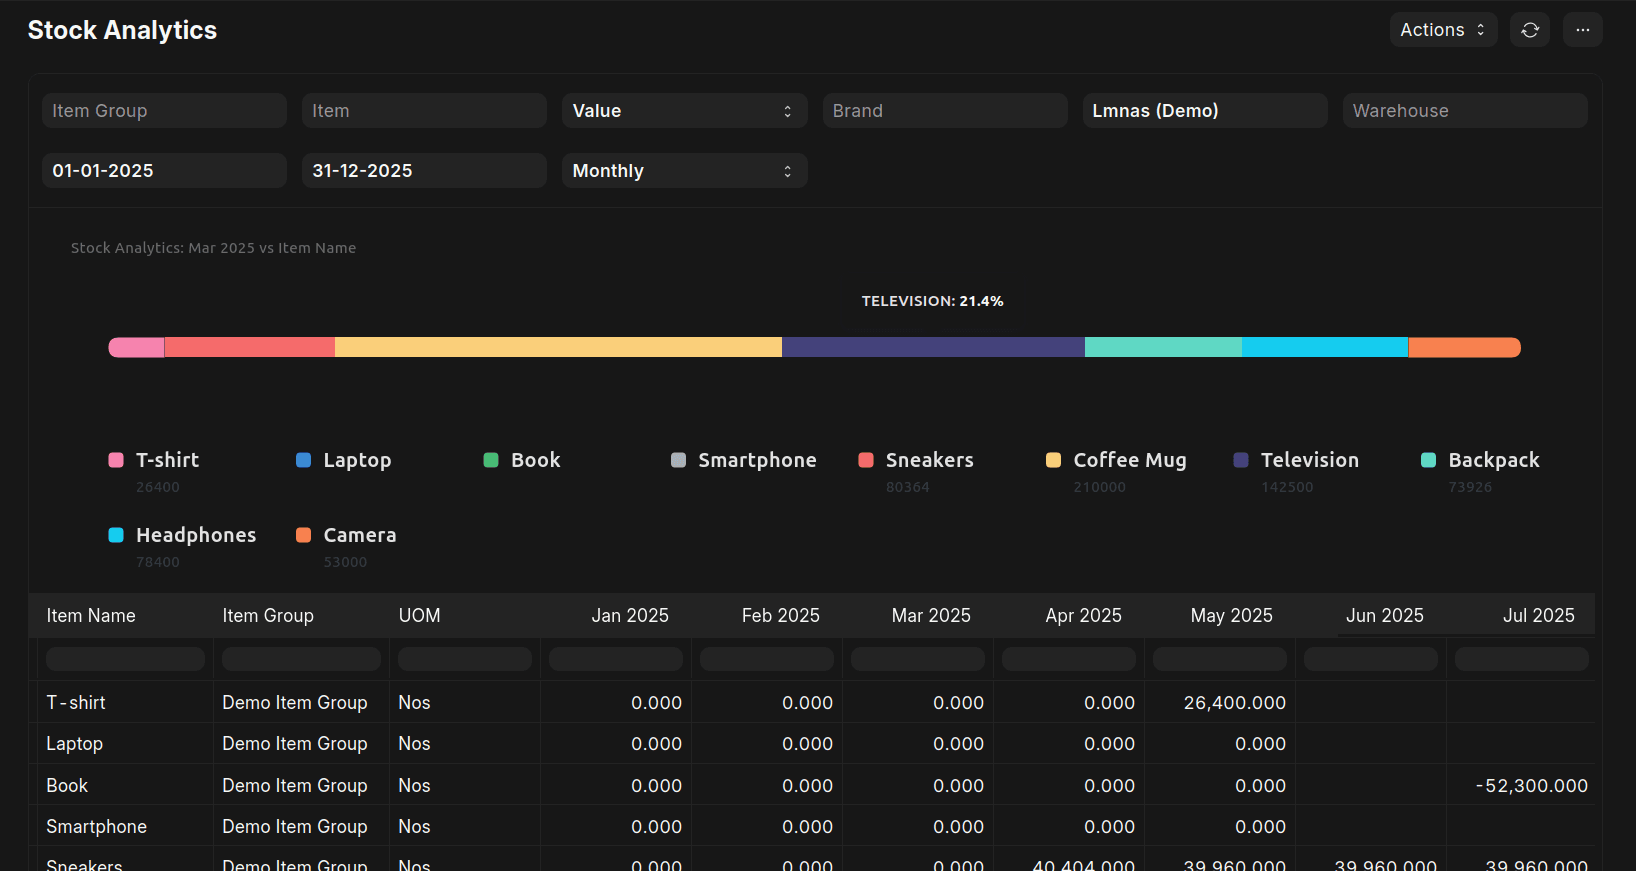
Task: Toggle the Headphones legend marker
Action: pyautogui.click(x=116, y=535)
